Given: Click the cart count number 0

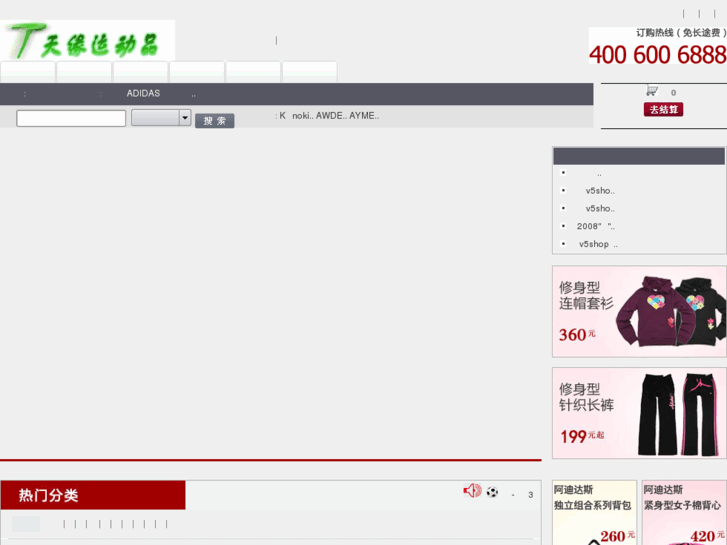Looking at the screenshot, I should click(x=673, y=93).
